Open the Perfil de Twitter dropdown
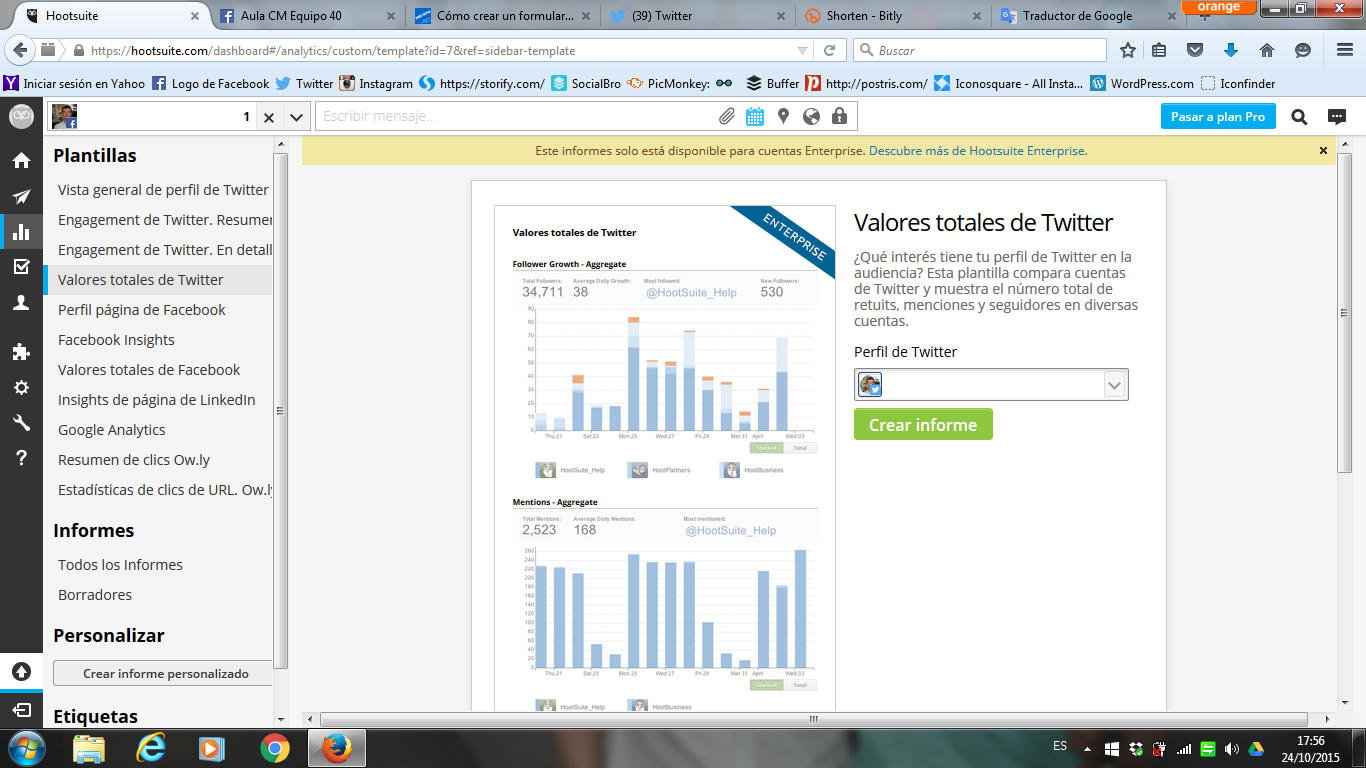This screenshot has height=768, width=1366. pos(1114,385)
